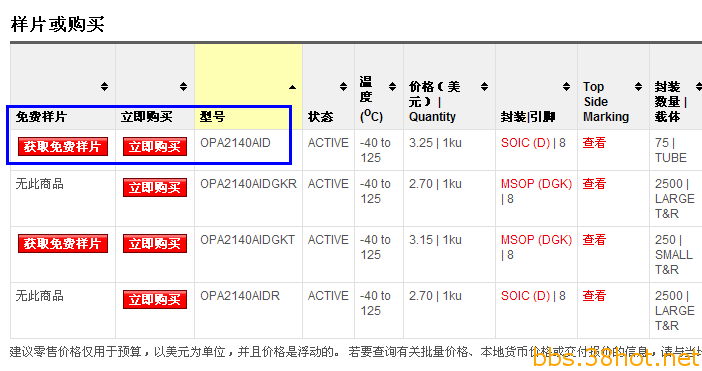Select the OPA2140AIDGKT part number text
This screenshot has width=702, height=371.
click(x=247, y=239)
